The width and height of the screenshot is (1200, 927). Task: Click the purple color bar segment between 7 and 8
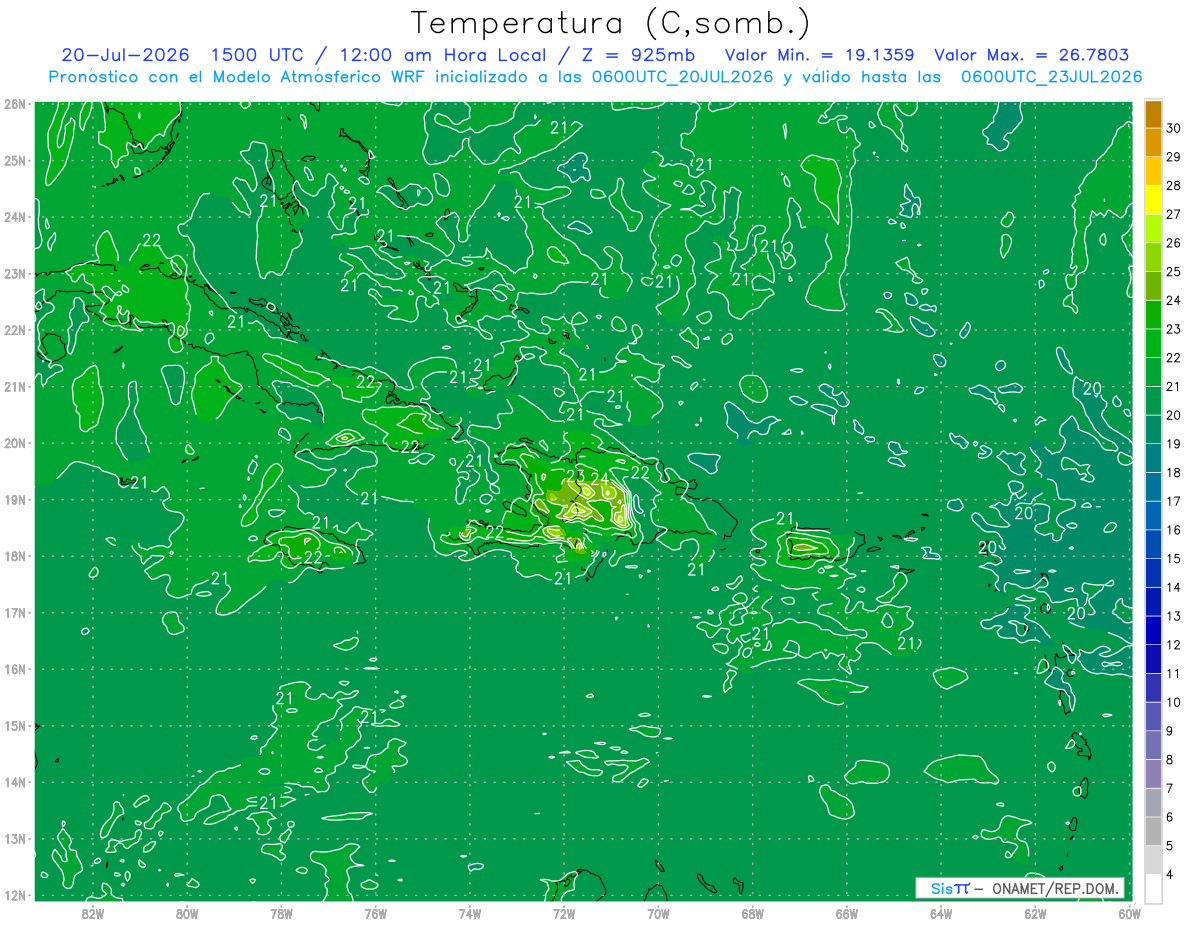coord(1153,773)
